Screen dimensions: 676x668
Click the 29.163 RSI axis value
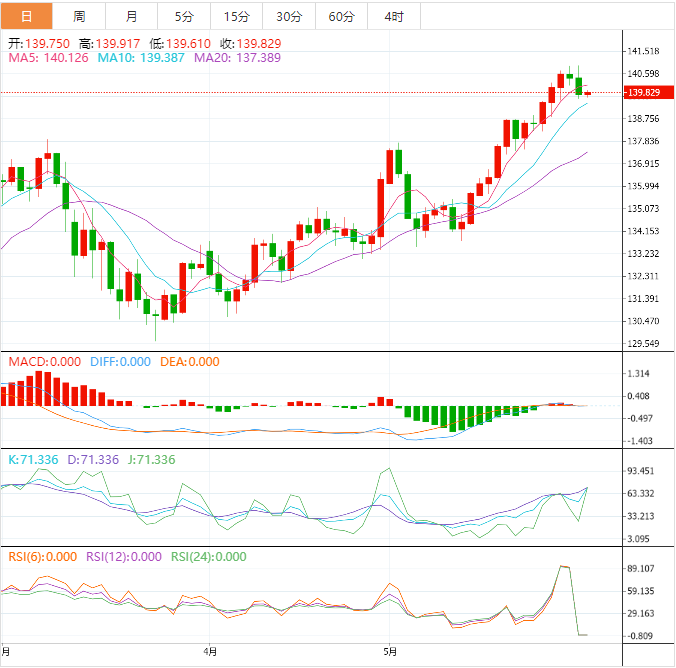coord(640,613)
